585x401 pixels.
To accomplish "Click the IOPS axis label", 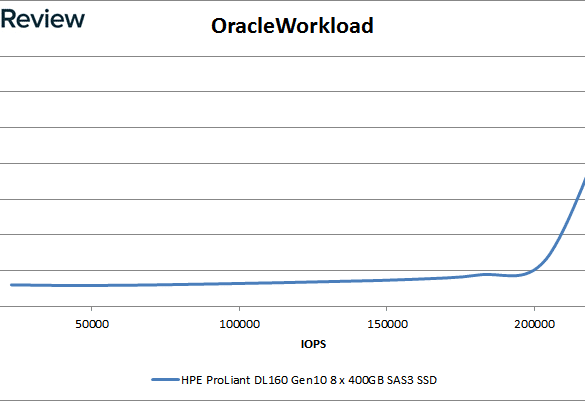I will pyautogui.click(x=313, y=344).
